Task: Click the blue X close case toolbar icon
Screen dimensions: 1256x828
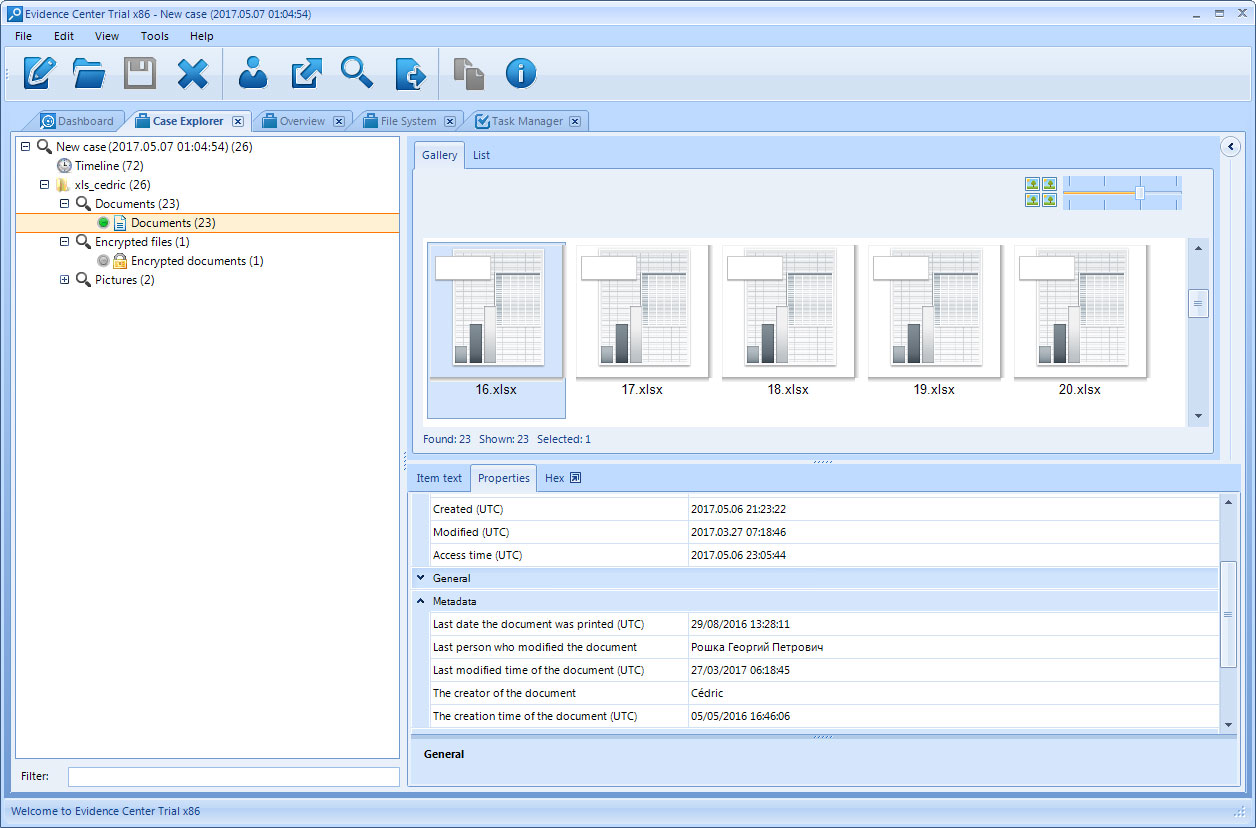Action: [x=192, y=74]
